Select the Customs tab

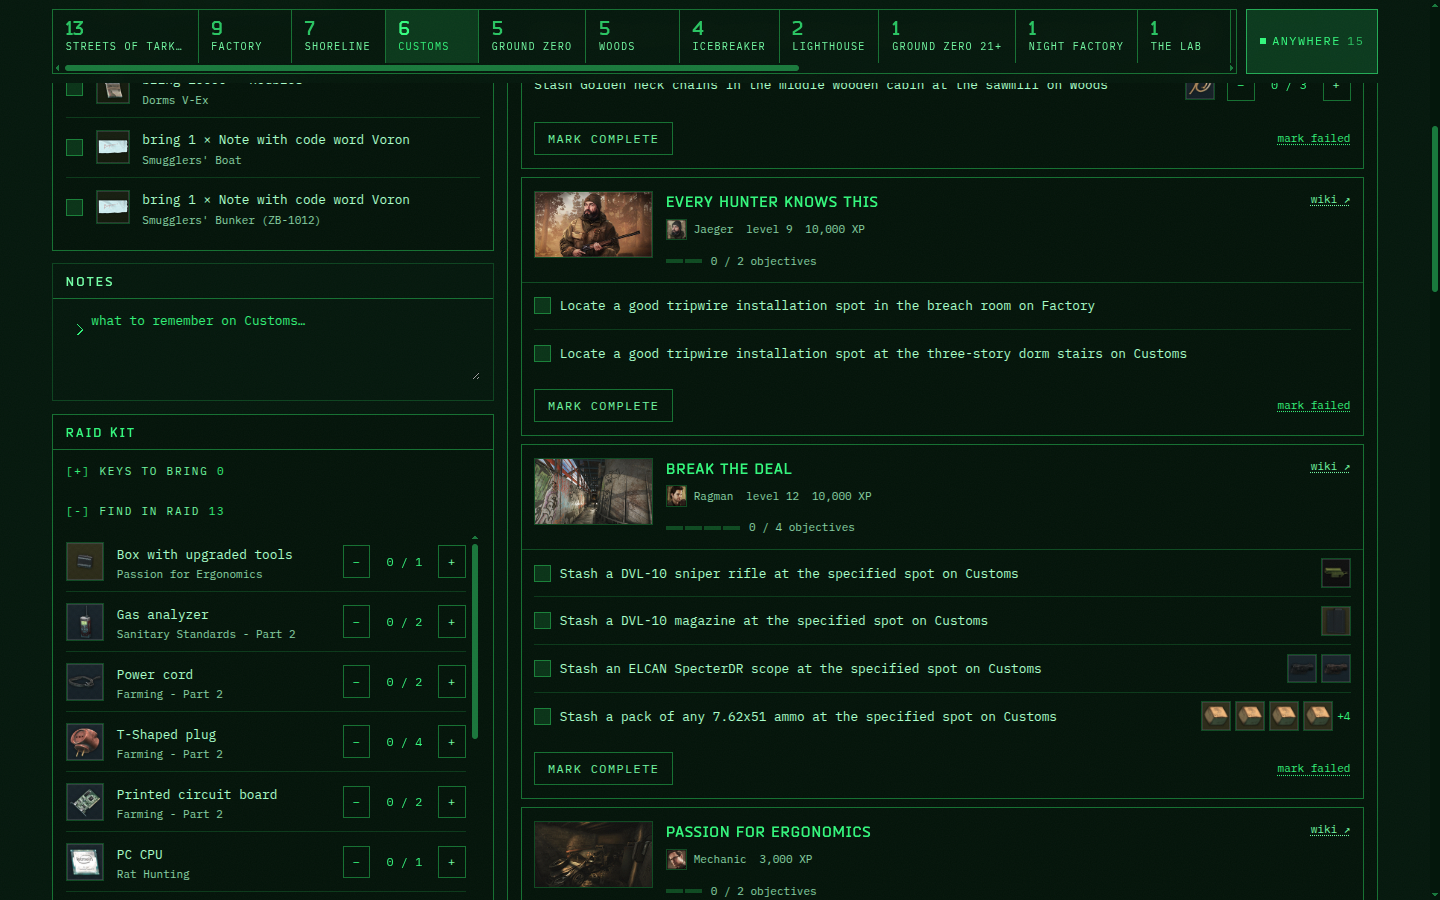click(x=432, y=36)
